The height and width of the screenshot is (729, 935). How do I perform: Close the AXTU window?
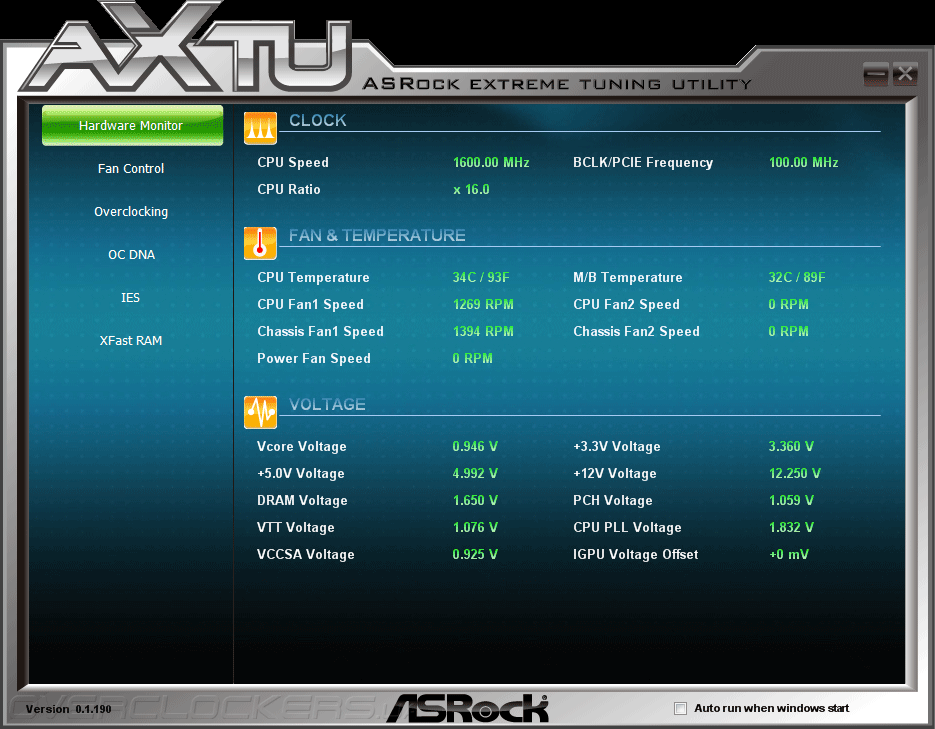tap(905, 74)
